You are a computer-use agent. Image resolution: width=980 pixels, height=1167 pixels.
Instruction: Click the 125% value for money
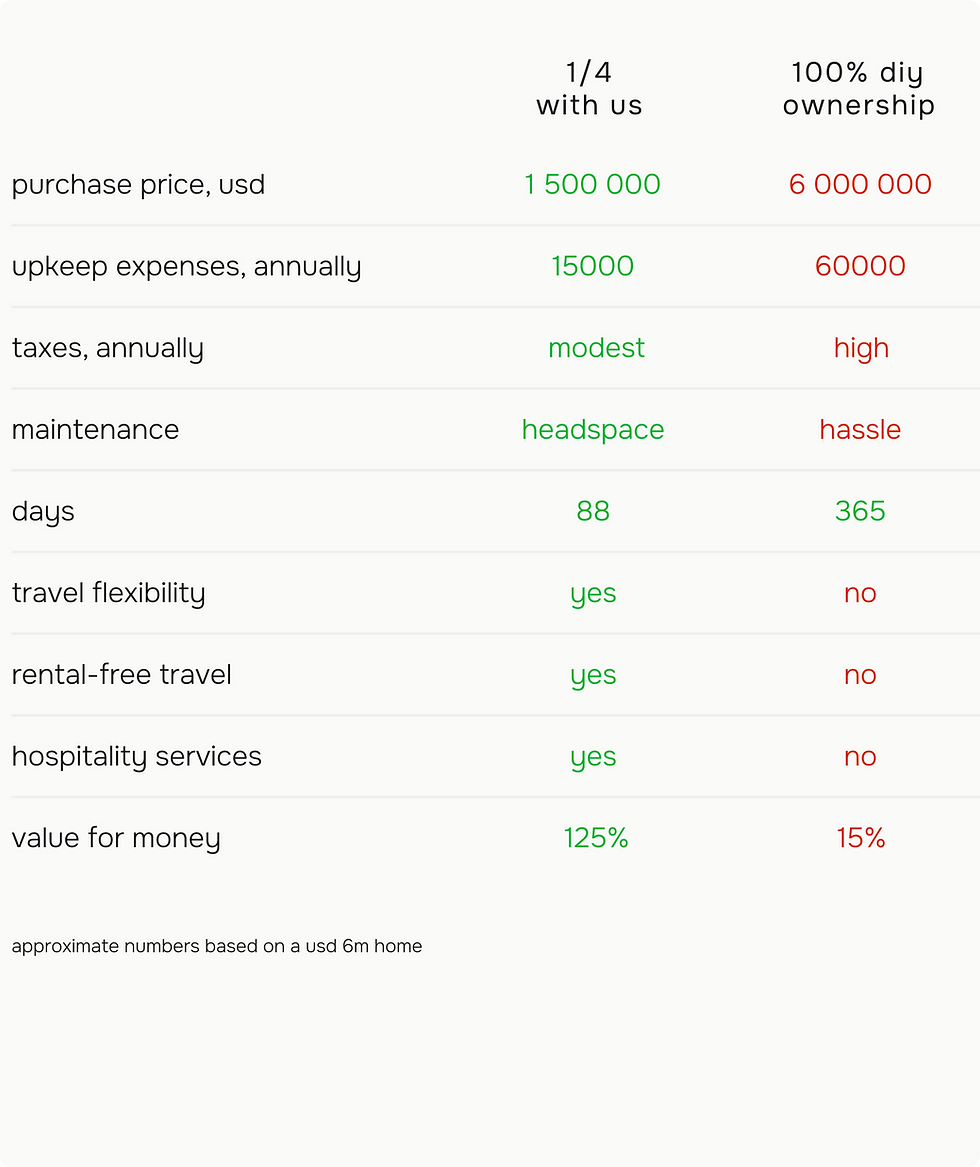595,838
